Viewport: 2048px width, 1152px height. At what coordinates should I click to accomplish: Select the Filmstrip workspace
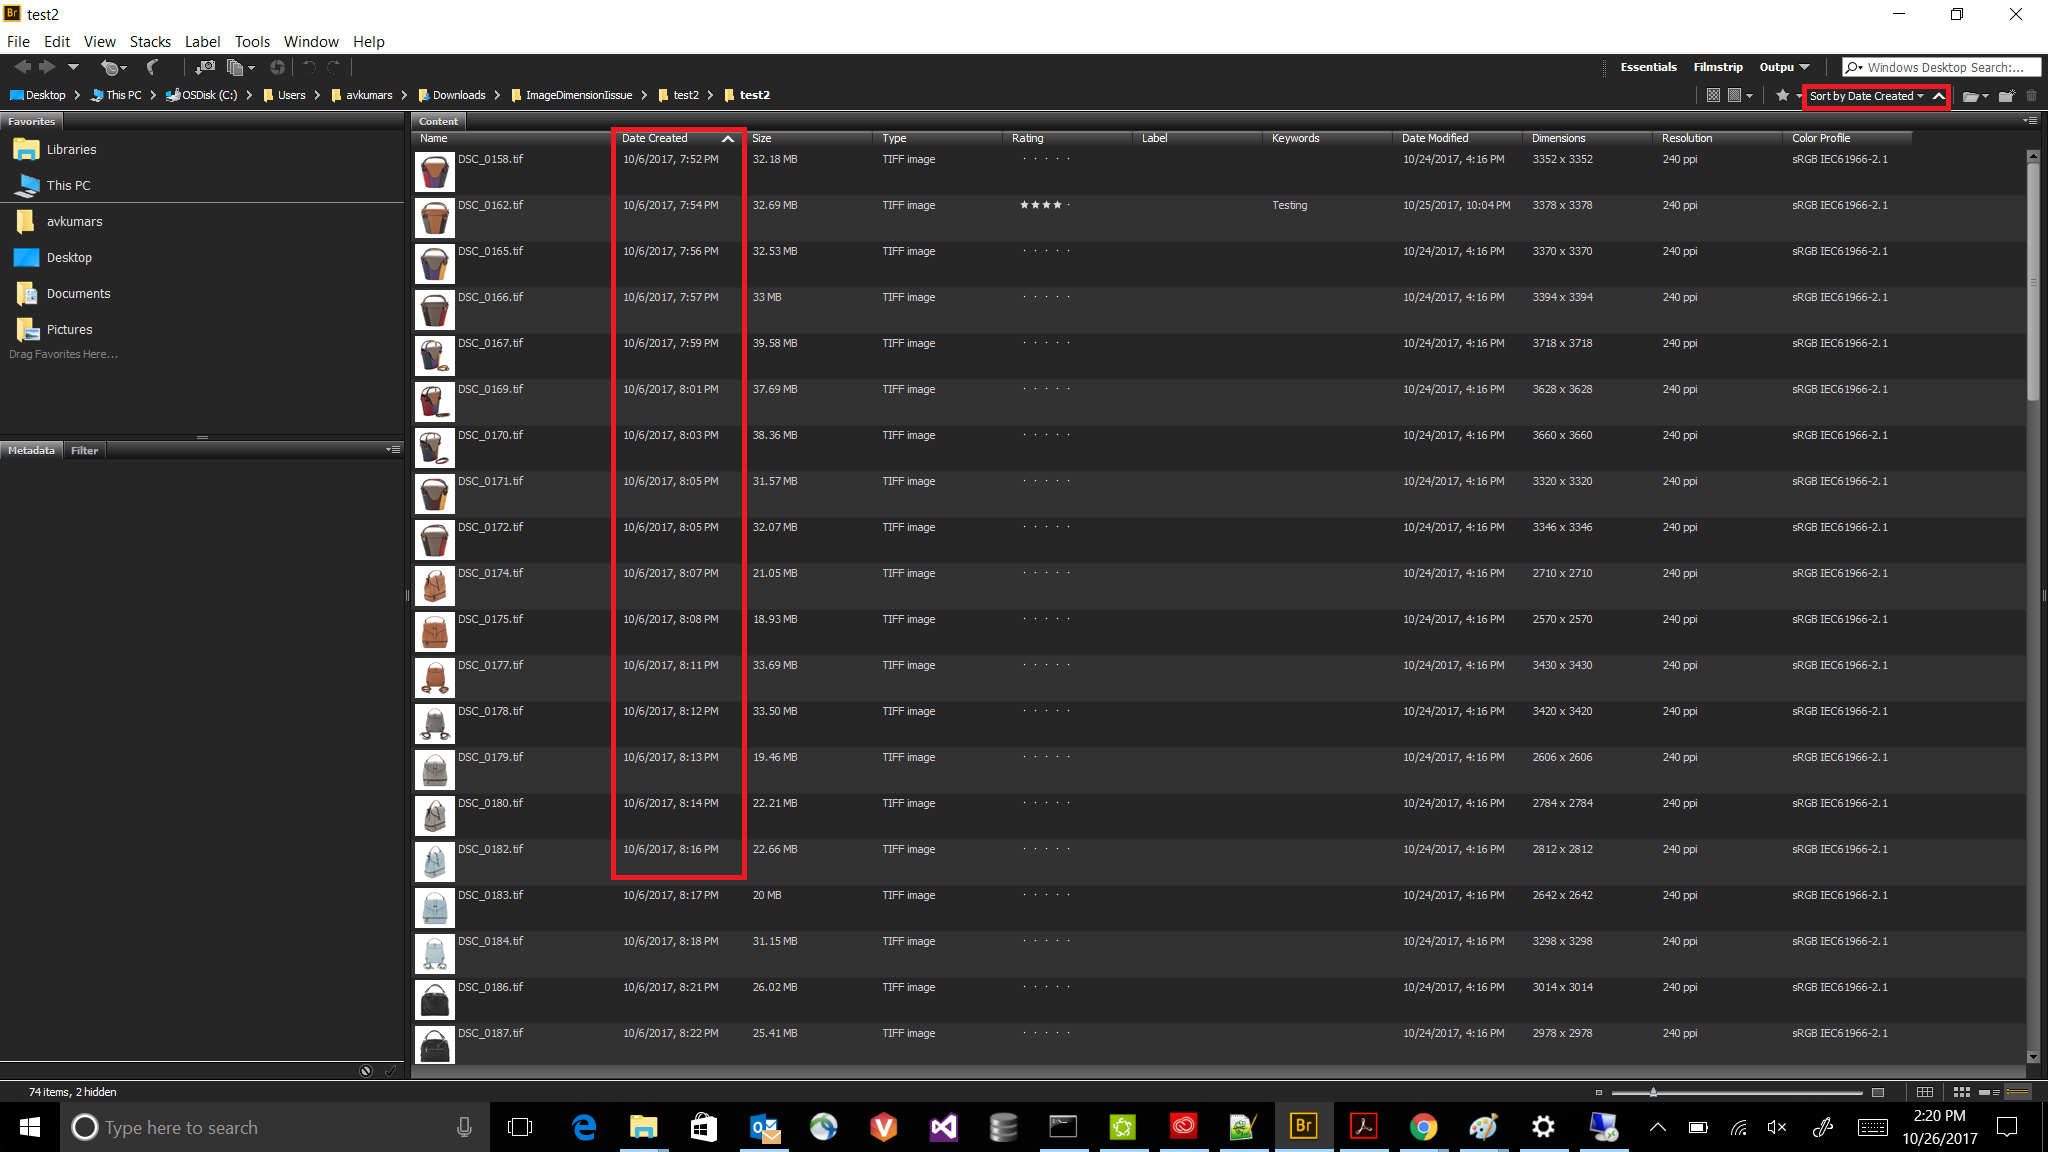[1717, 67]
